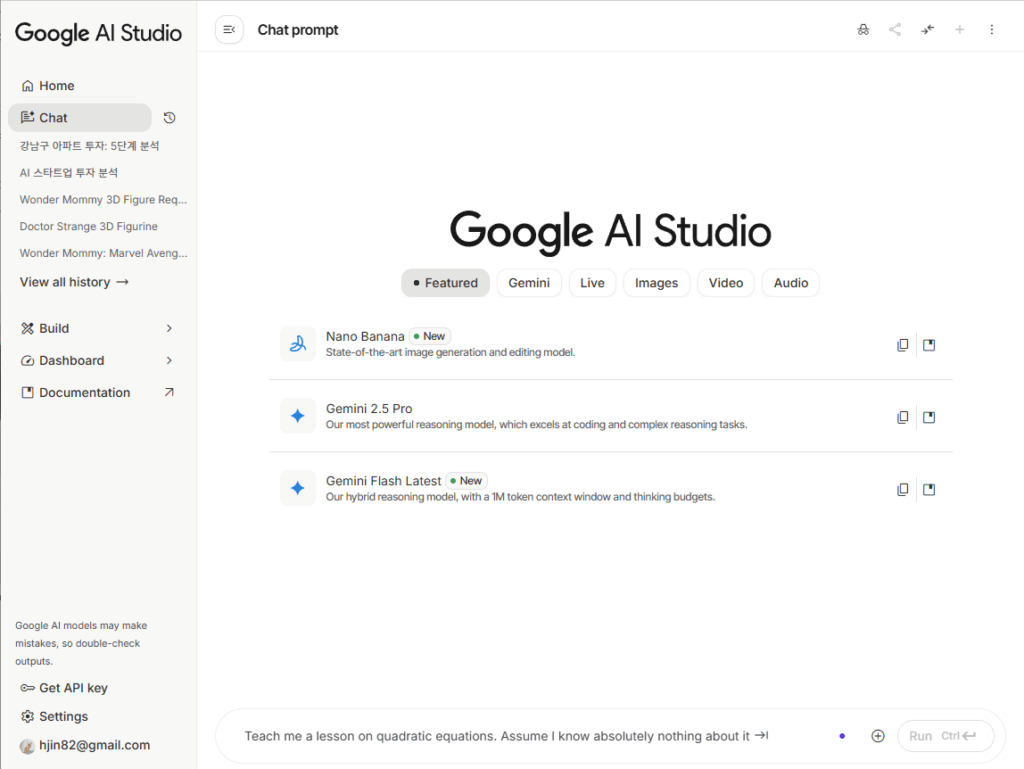The width and height of the screenshot is (1024, 769).
Task: Select the Audio model filter
Action: click(x=790, y=283)
